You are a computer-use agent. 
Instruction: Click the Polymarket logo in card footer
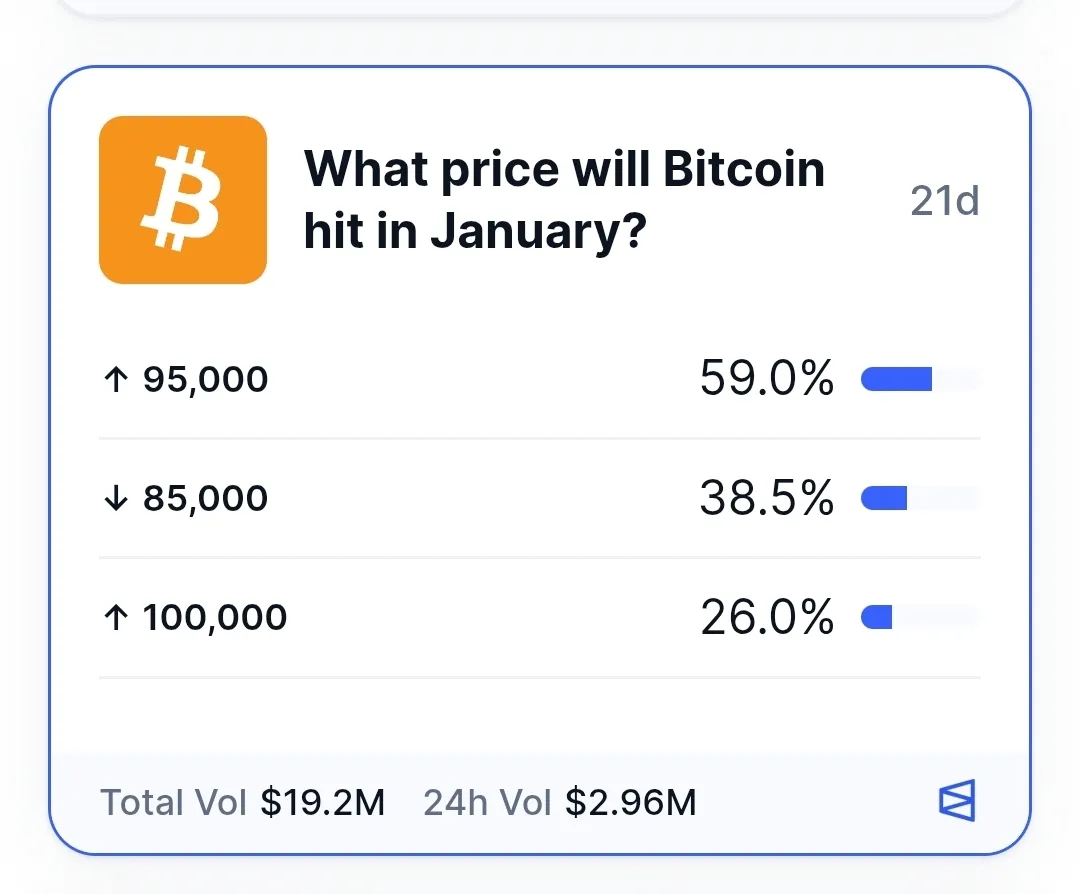tap(956, 801)
